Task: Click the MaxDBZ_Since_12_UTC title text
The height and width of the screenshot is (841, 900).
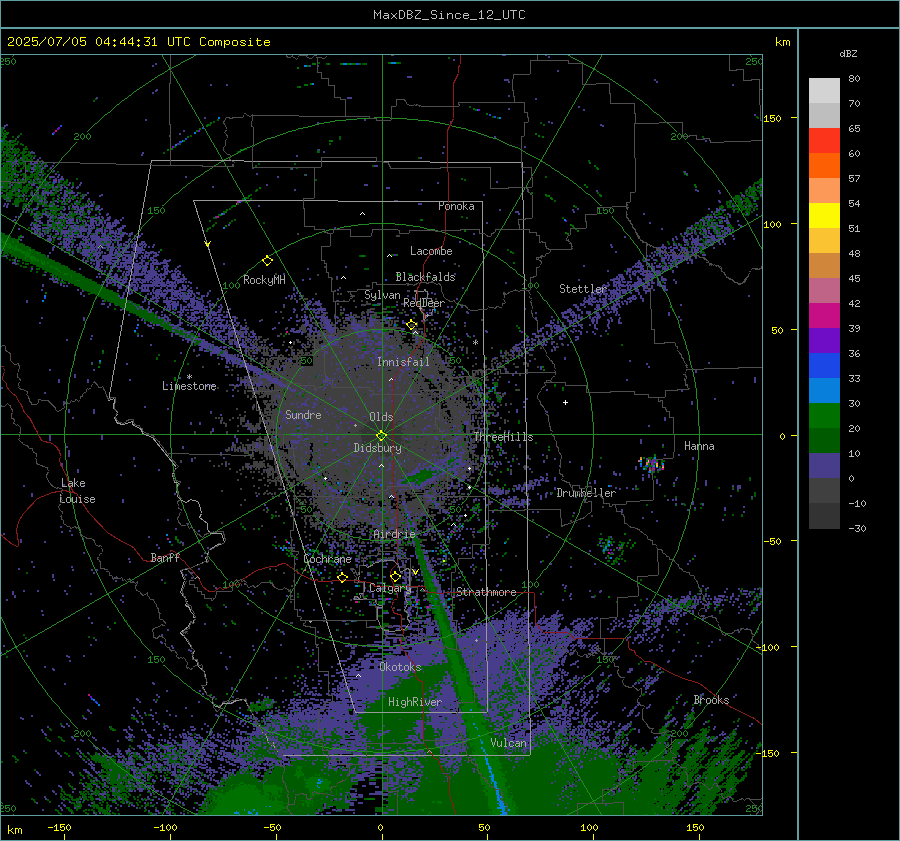Action: click(x=449, y=15)
